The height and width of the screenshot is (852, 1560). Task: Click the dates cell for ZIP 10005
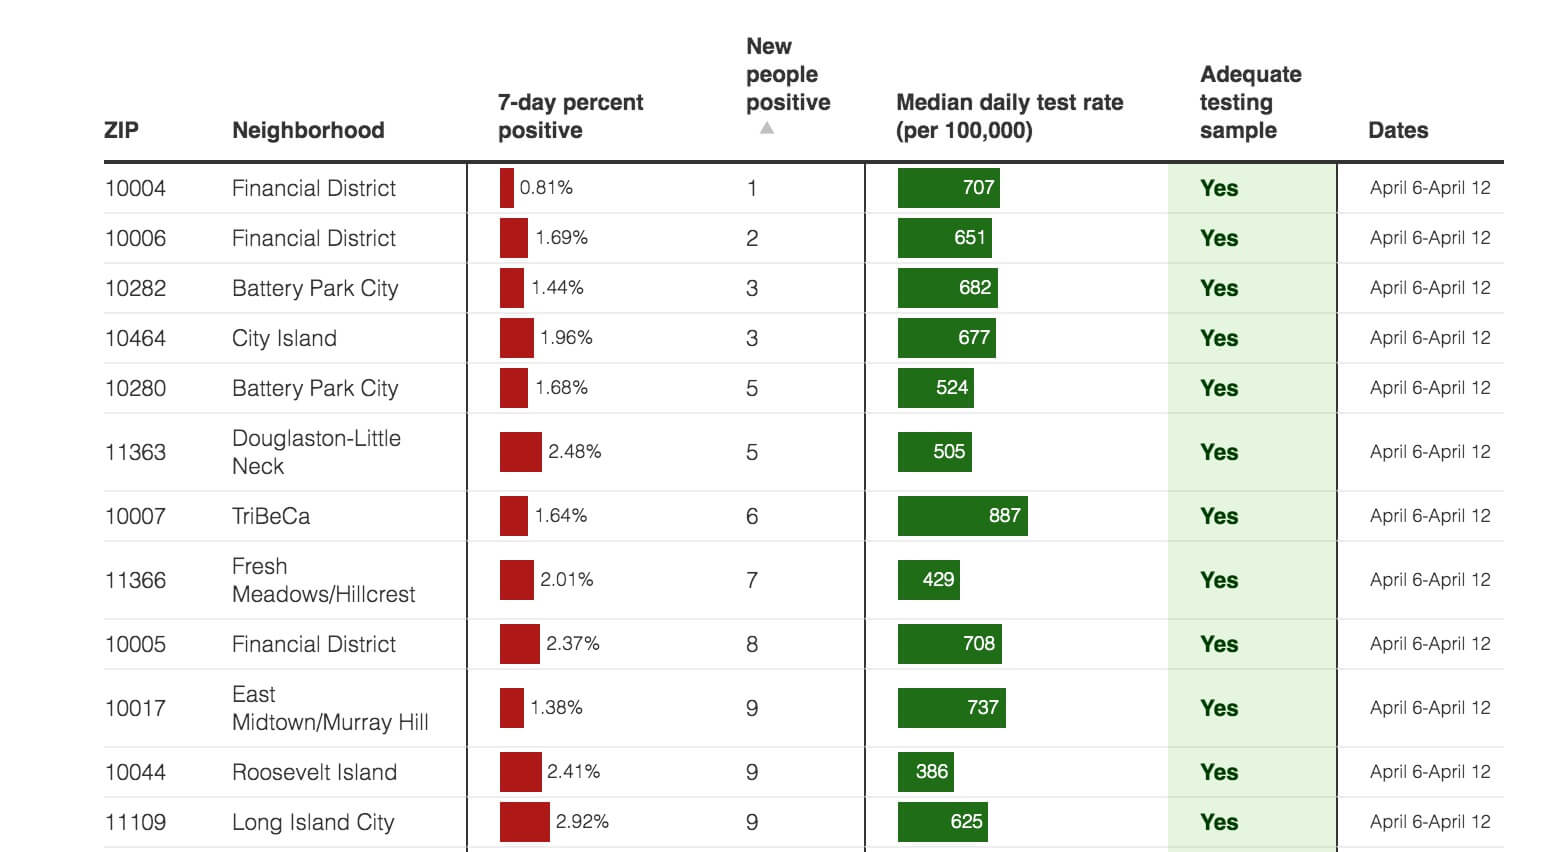(1429, 644)
